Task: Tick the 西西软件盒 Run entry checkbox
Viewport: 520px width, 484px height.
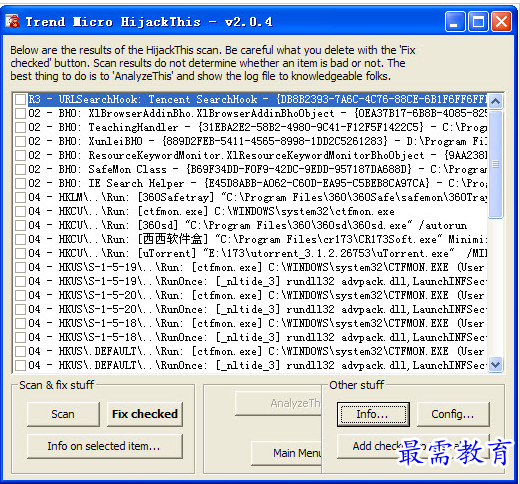Action: (x=21, y=239)
